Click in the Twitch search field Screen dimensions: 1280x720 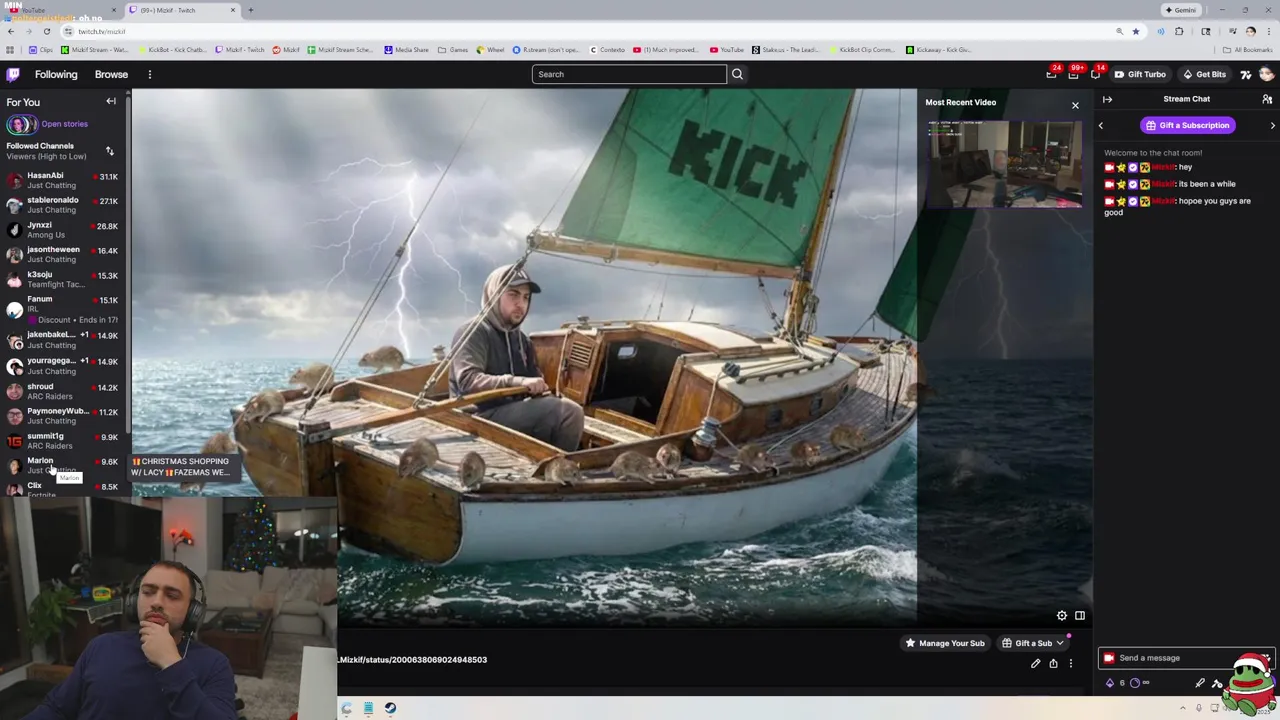tap(629, 74)
